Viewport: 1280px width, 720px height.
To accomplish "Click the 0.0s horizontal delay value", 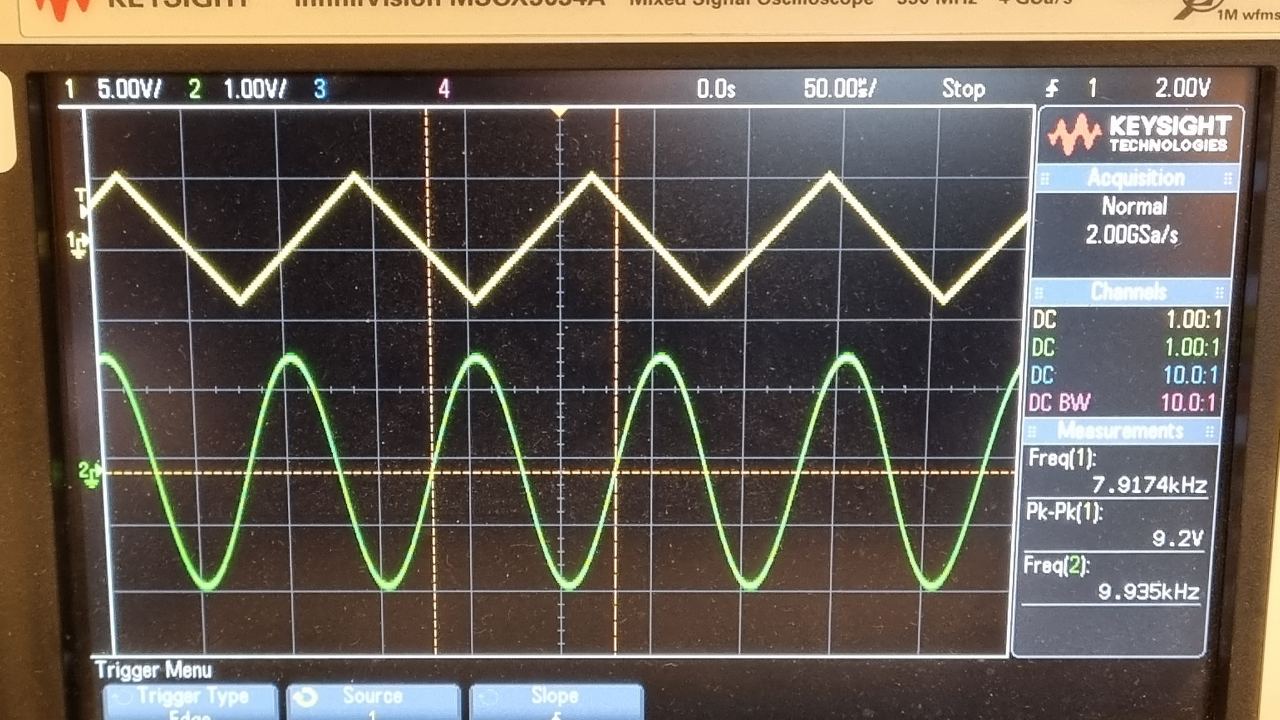I will pos(716,89).
